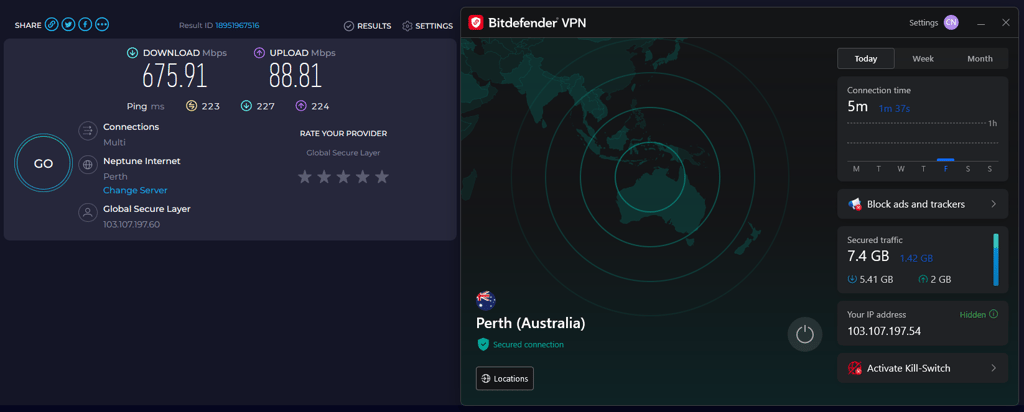This screenshot has width=1024, height=412.
Task: Rate provider four stars
Action: (x=363, y=177)
